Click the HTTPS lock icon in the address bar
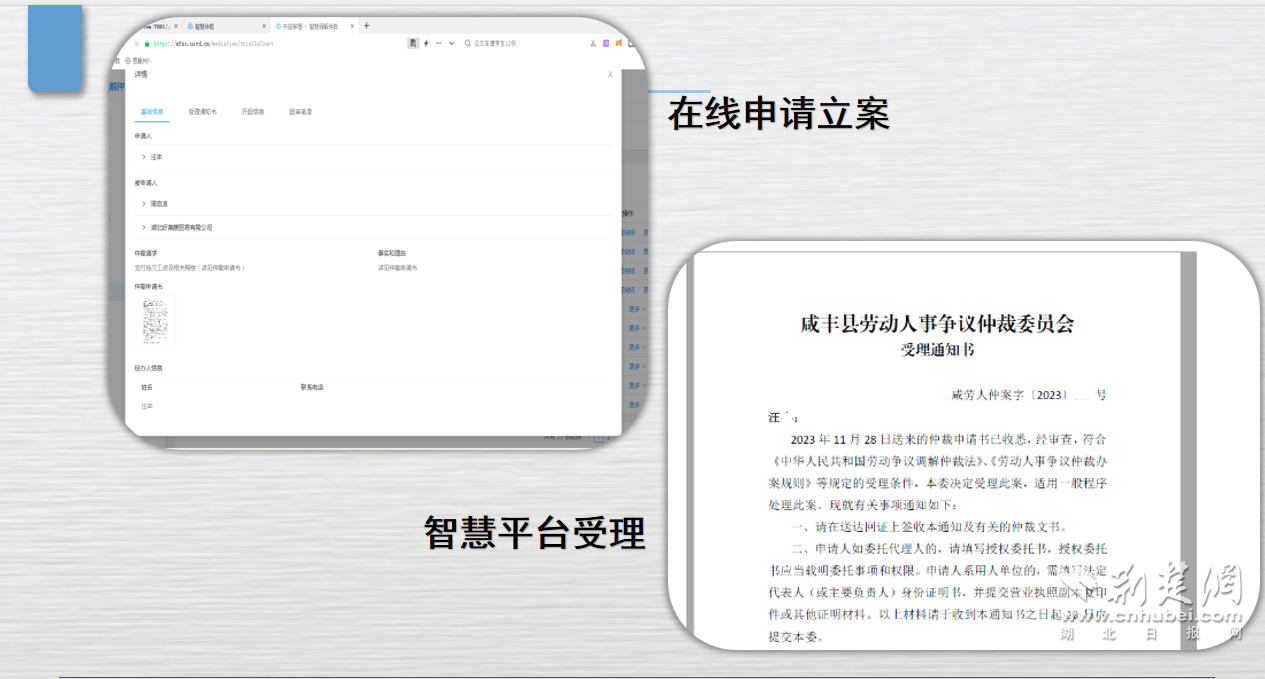1265x679 pixels. (x=146, y=43)
